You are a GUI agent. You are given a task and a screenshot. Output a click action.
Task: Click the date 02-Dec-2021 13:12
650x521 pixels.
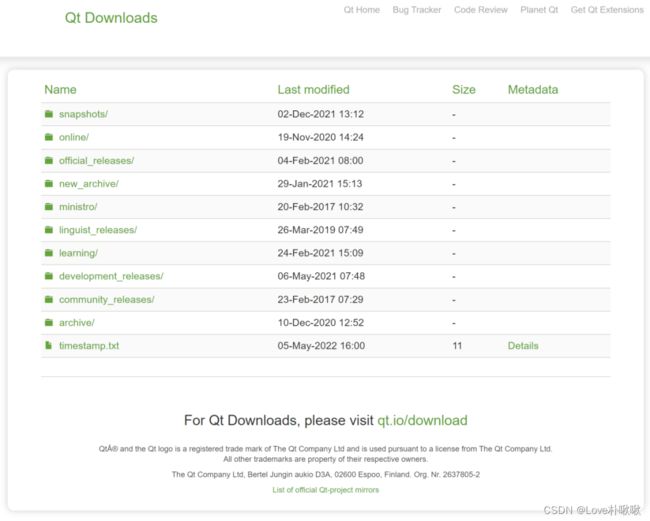click(x=320, y=114)
